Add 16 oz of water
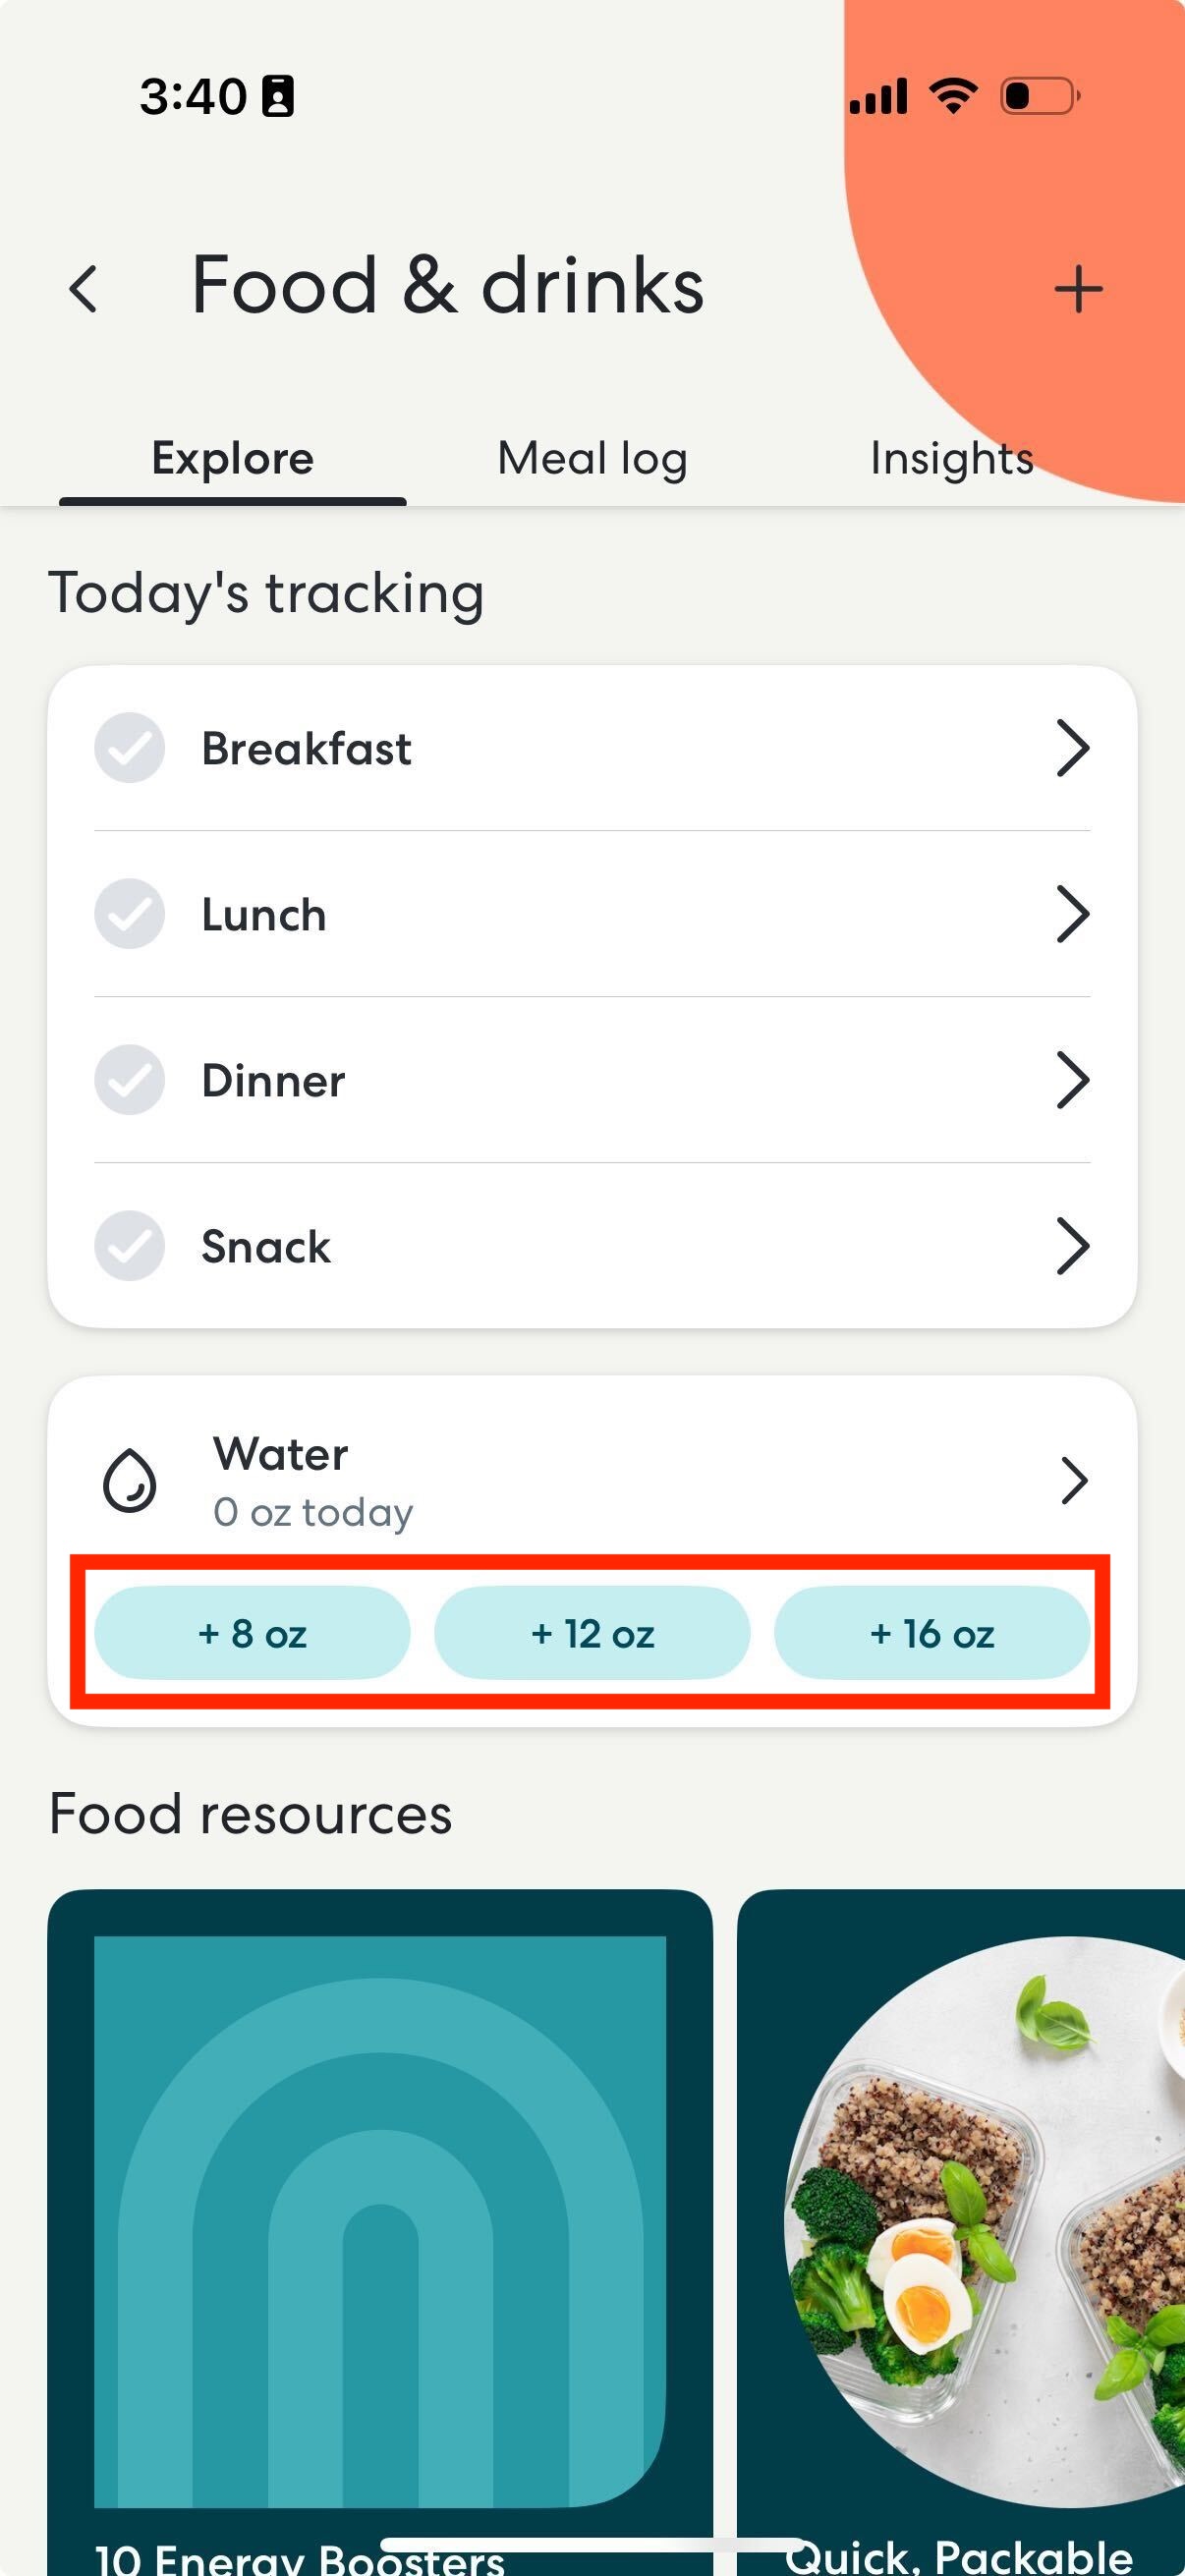This screenshot has height=2576, width=1185. click(x=932, y=1633)
